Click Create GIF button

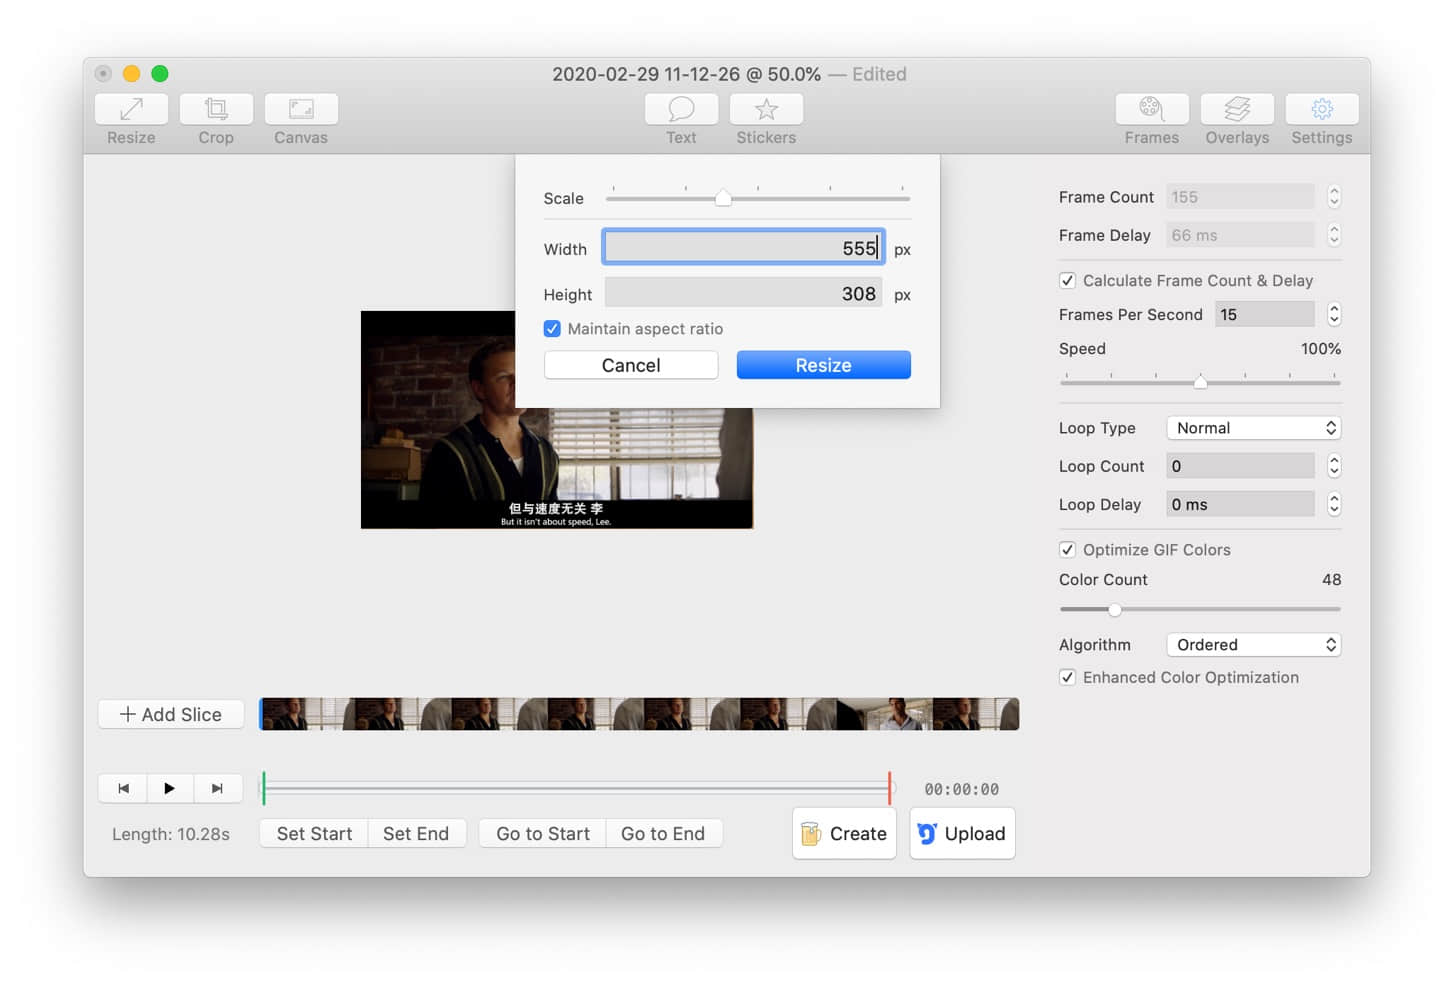click(x=844, y=833)
